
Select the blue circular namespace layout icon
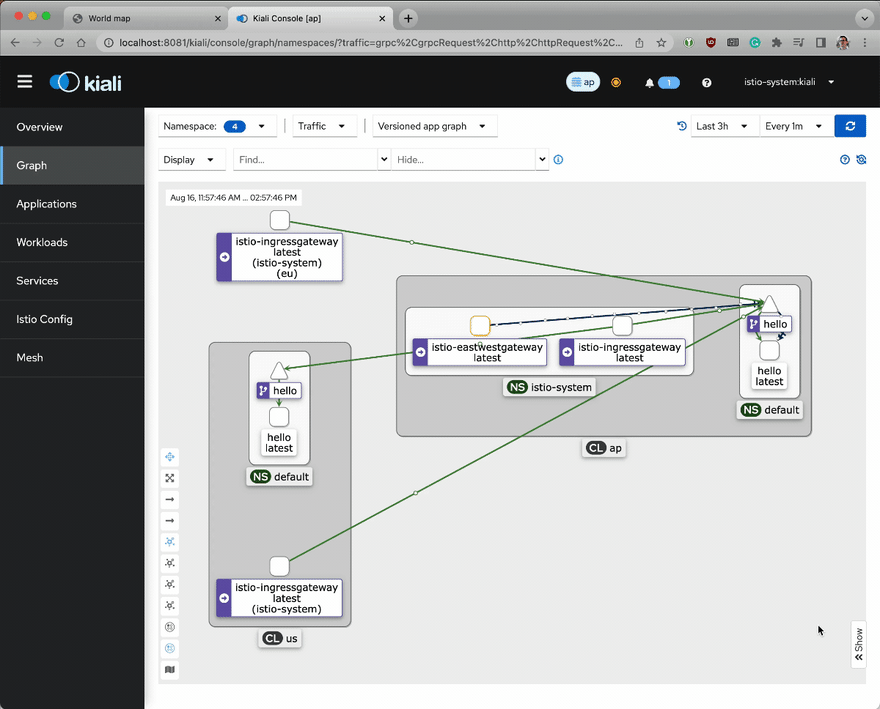pos(169,648)
